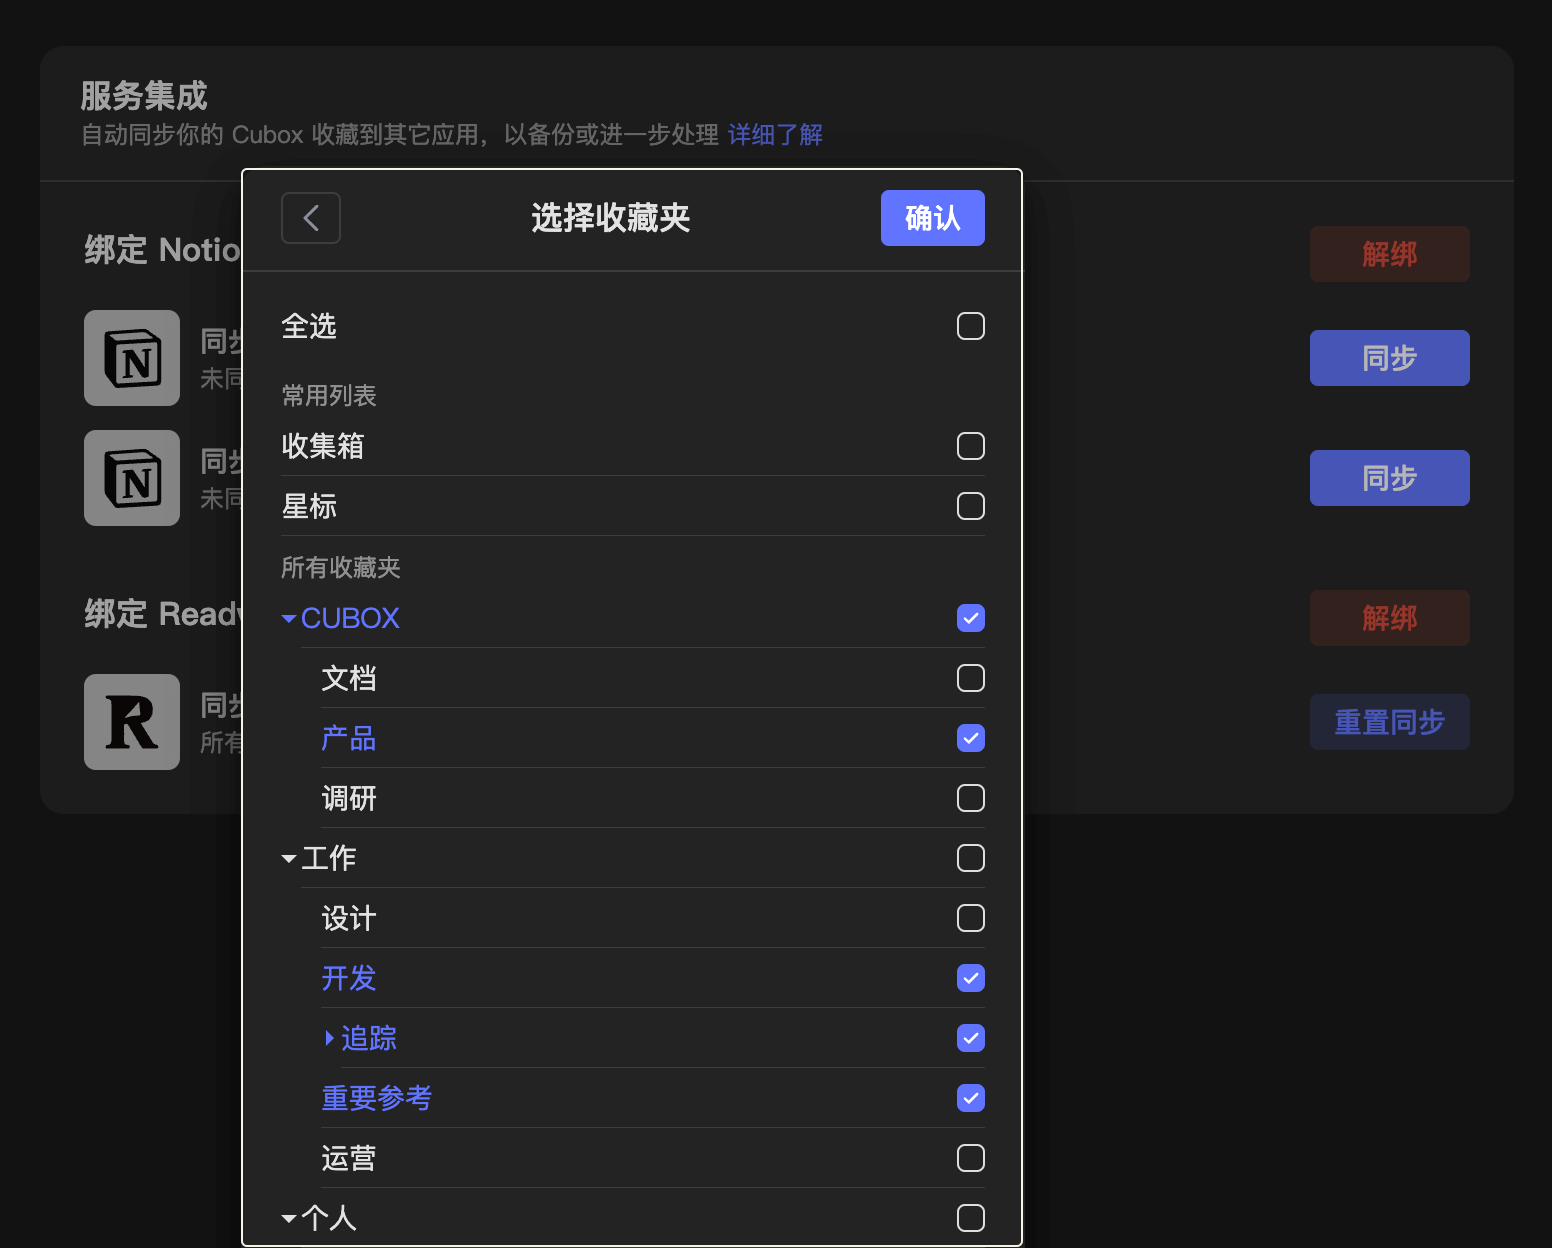This screenshot has height=1248, width=1552.
Task: Toggle the 全选 select-all checkbox
Action: pos(969,326)
